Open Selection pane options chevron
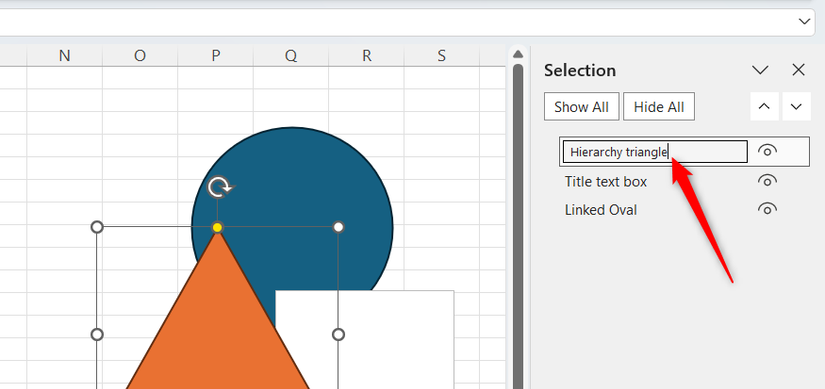 tap(760, 70)
